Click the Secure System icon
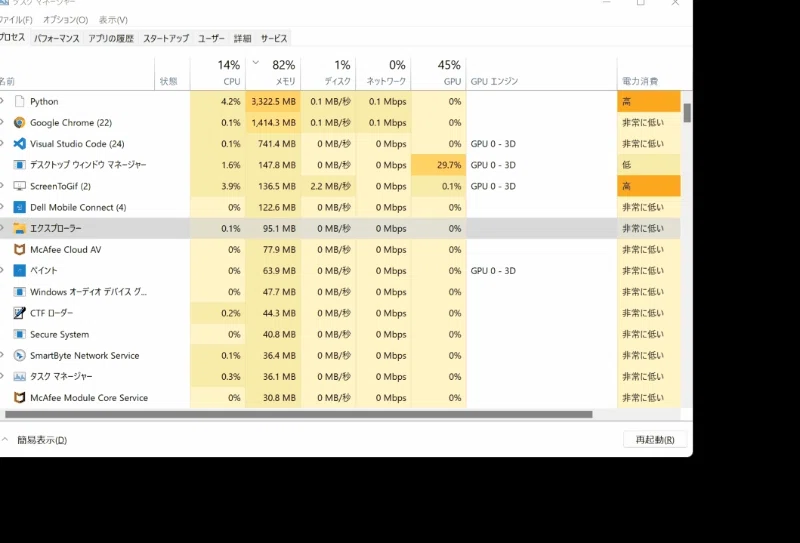Screen dimensions: 800x543 19,334
